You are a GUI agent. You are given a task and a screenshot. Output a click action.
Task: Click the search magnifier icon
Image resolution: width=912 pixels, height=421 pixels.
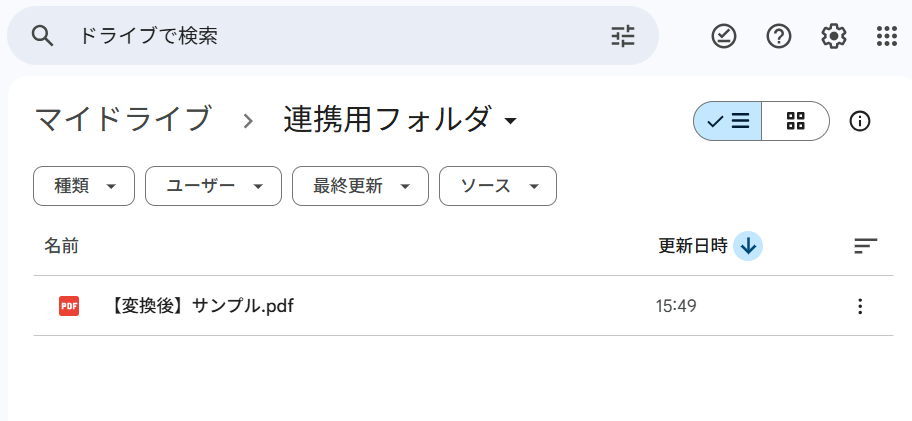click(x=41, y=36)
